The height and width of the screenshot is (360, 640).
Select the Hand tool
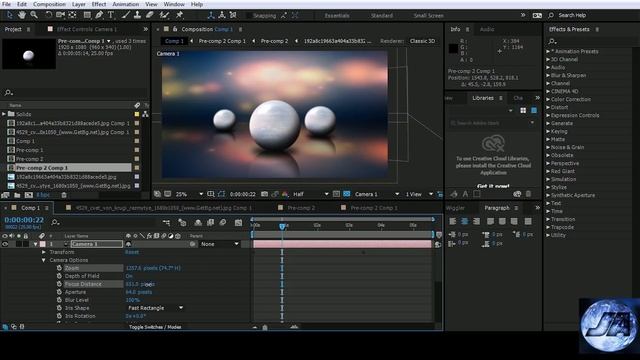pyautogui.click(x=22, y=15)
